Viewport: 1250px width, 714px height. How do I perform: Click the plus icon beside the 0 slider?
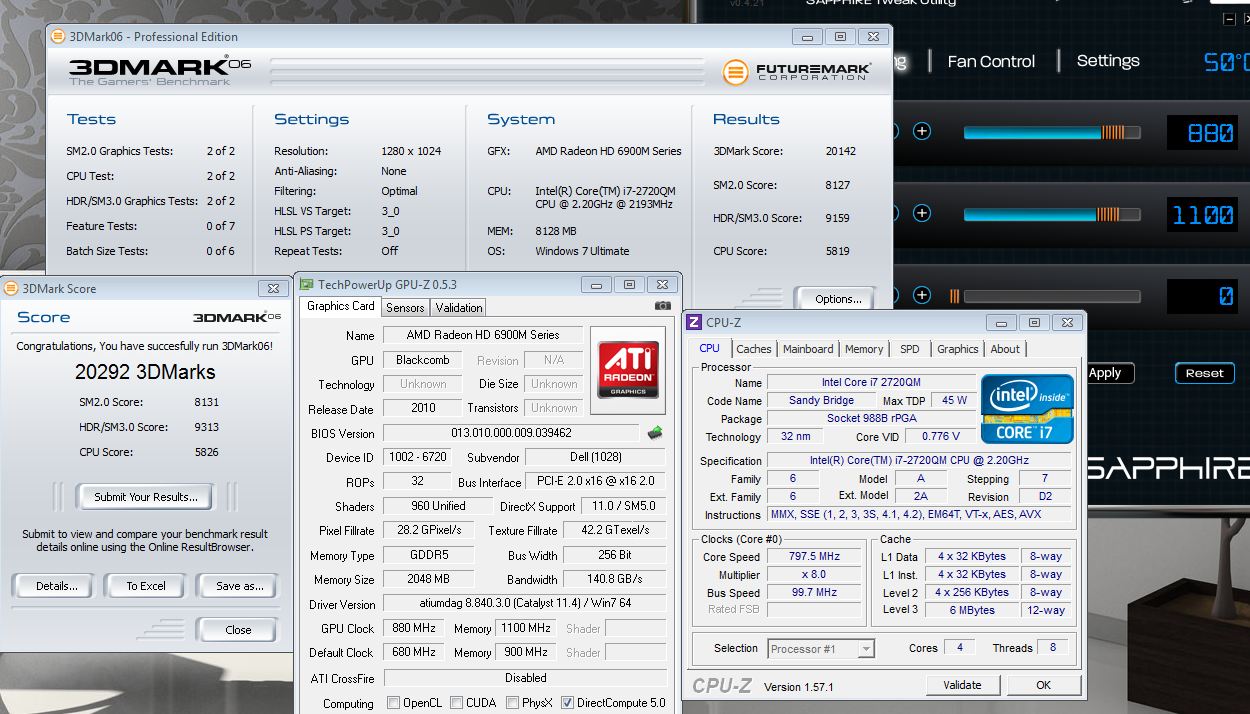[922, 295]
